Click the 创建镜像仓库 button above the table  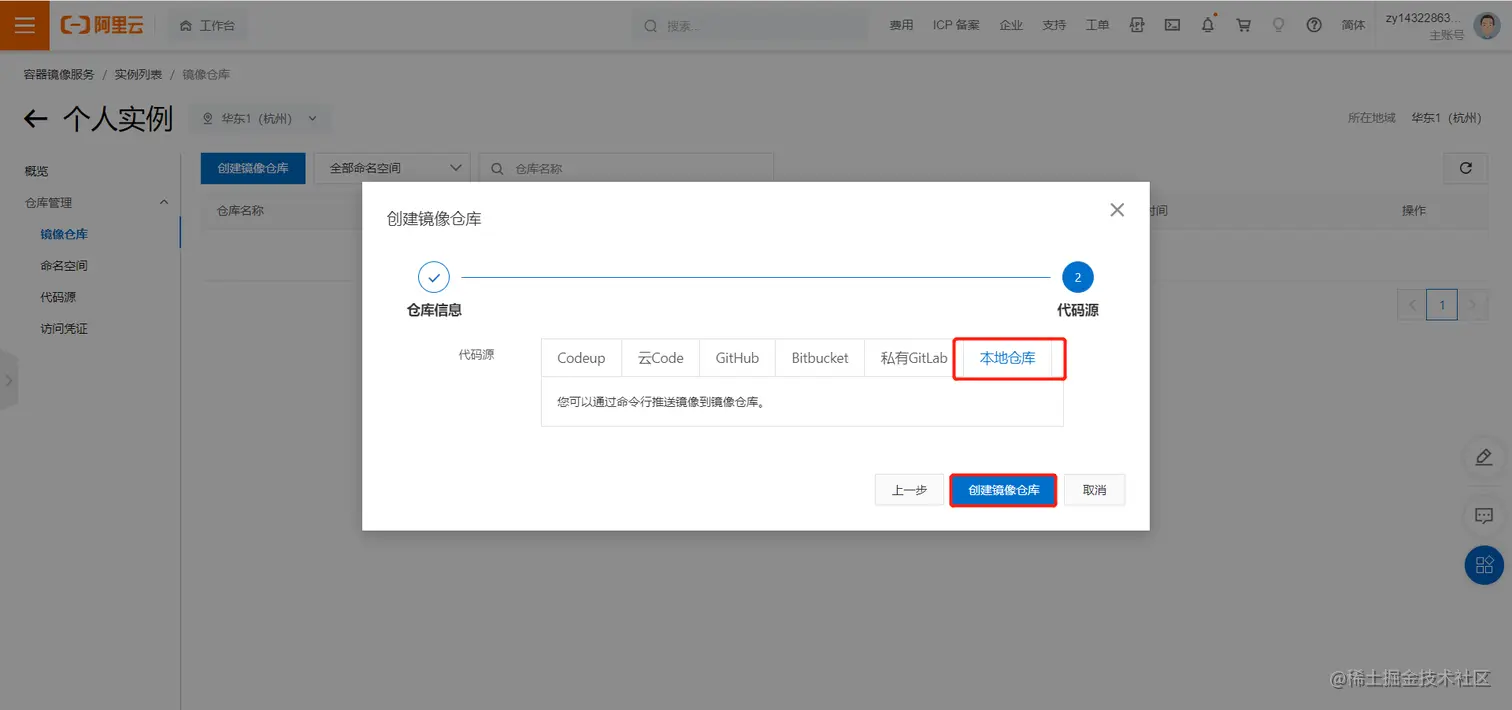tap(253, 168)
